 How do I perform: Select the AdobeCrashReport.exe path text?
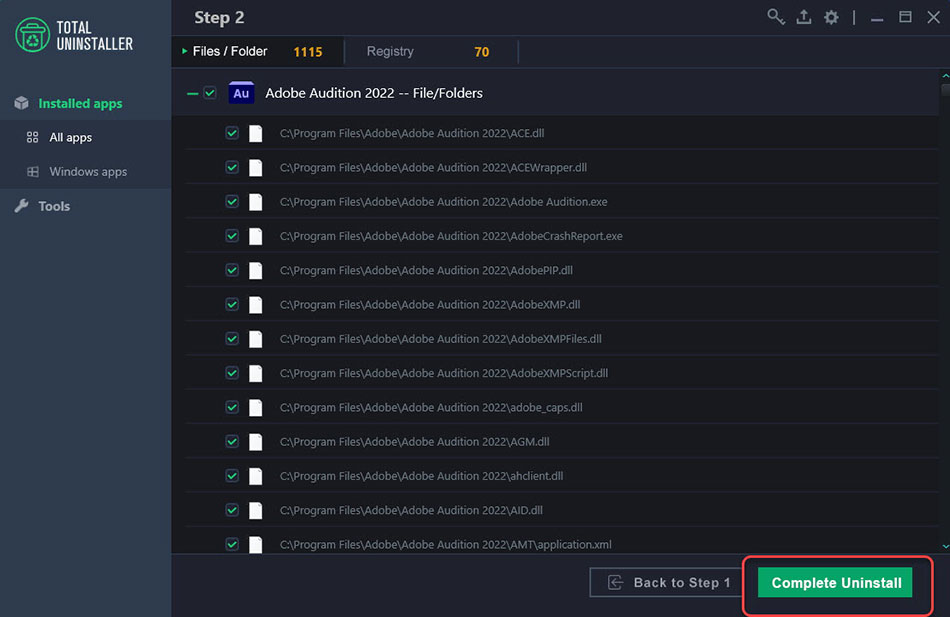click(x=451, y=236)
